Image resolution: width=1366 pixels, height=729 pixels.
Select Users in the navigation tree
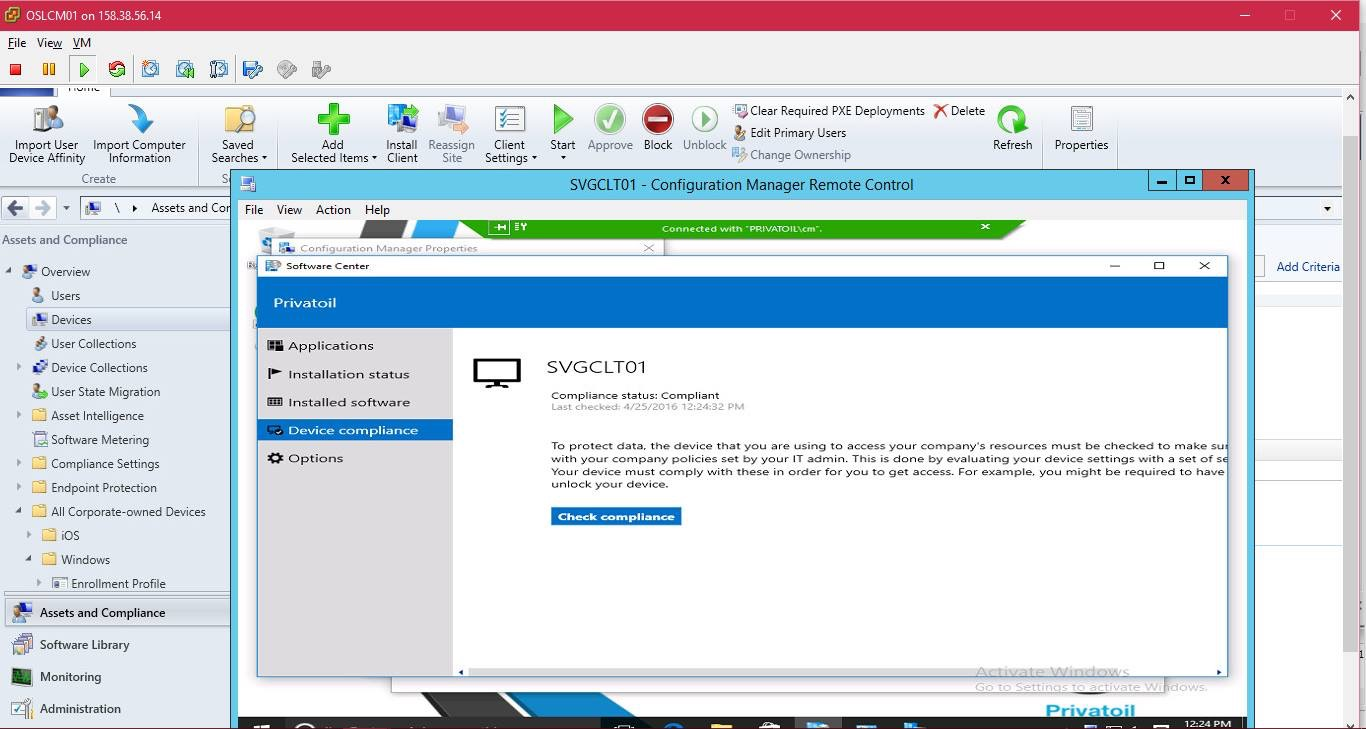[65, 296]
